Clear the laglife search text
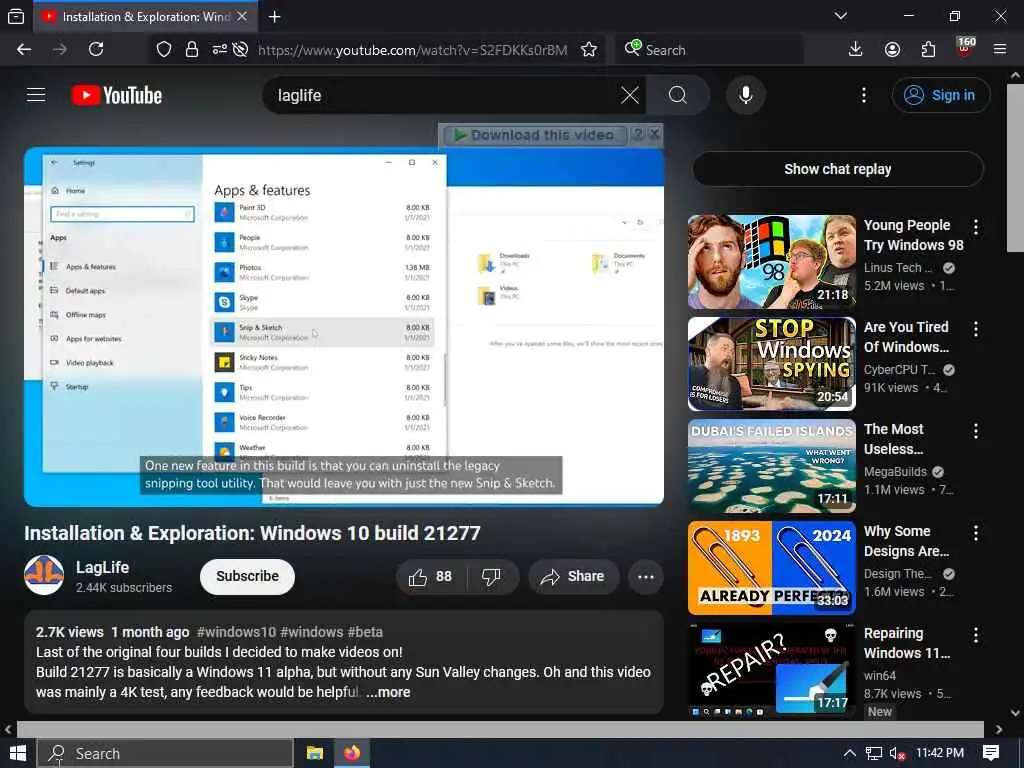 pos(630,95)
